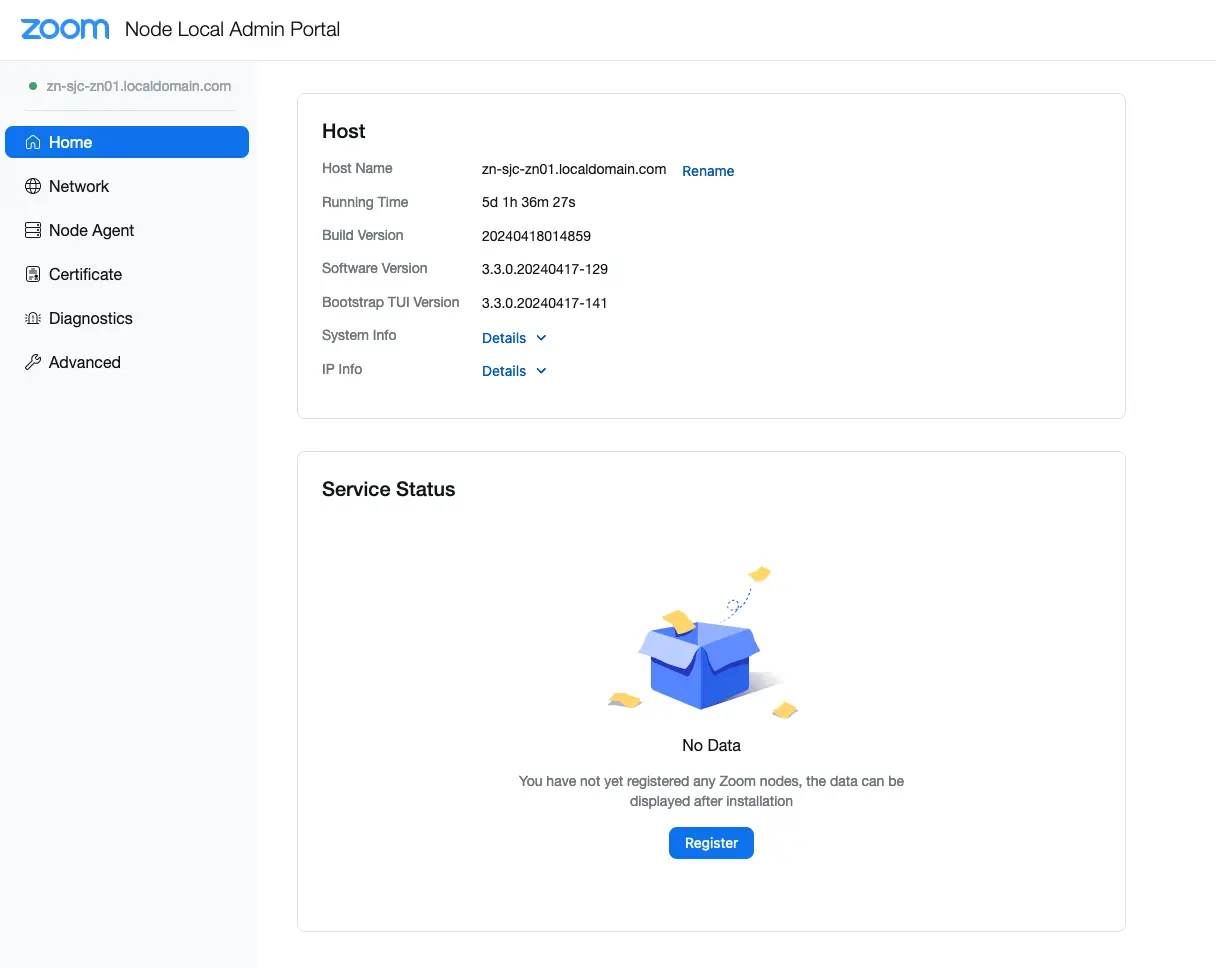This screenshot has height=968, width=1216.
Task: Click the Zoom logo in the header
Action: click(65, 29)
